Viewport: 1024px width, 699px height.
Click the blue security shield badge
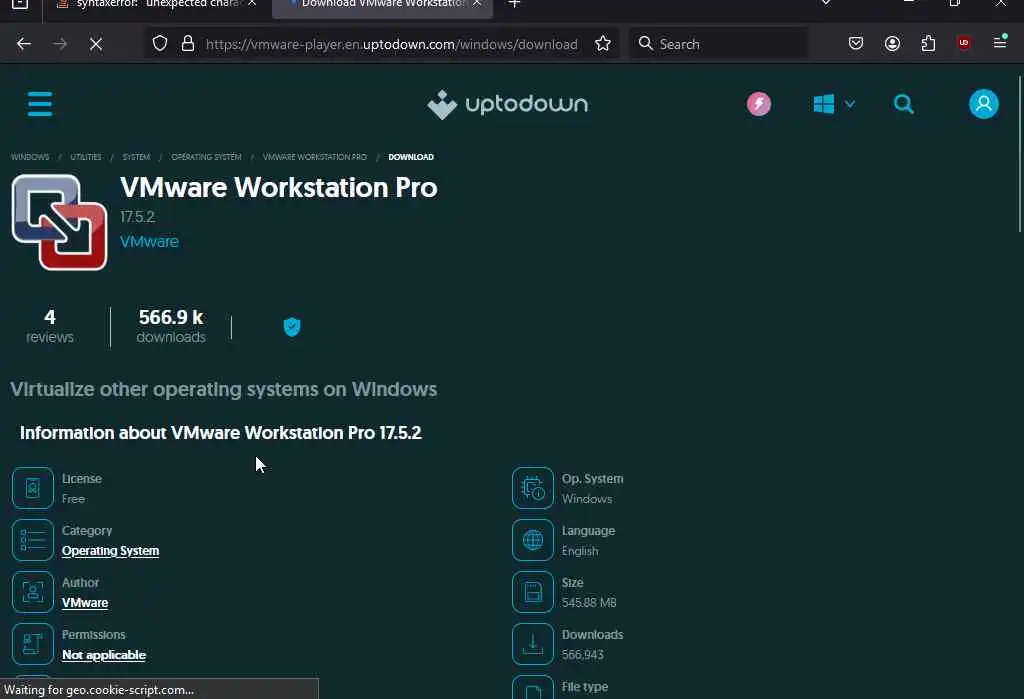292,327
